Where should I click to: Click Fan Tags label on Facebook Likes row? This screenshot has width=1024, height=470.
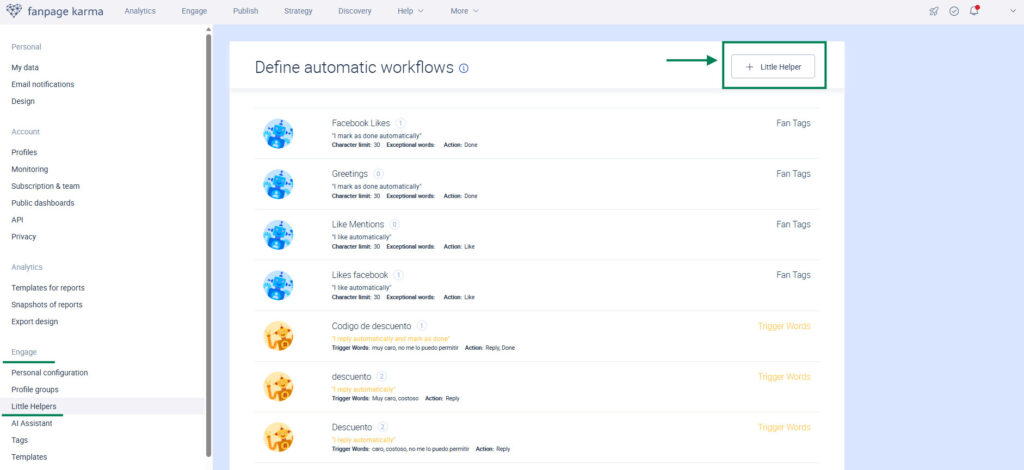pos(793,123)
